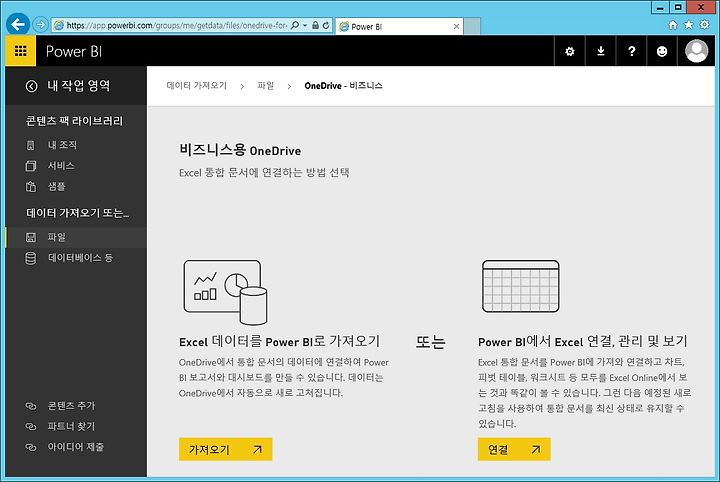This screenshot has width=720, height=482.
Task: Click the 콘텐츠 팩 라이브러리 section header
Action: pos(74,121)
